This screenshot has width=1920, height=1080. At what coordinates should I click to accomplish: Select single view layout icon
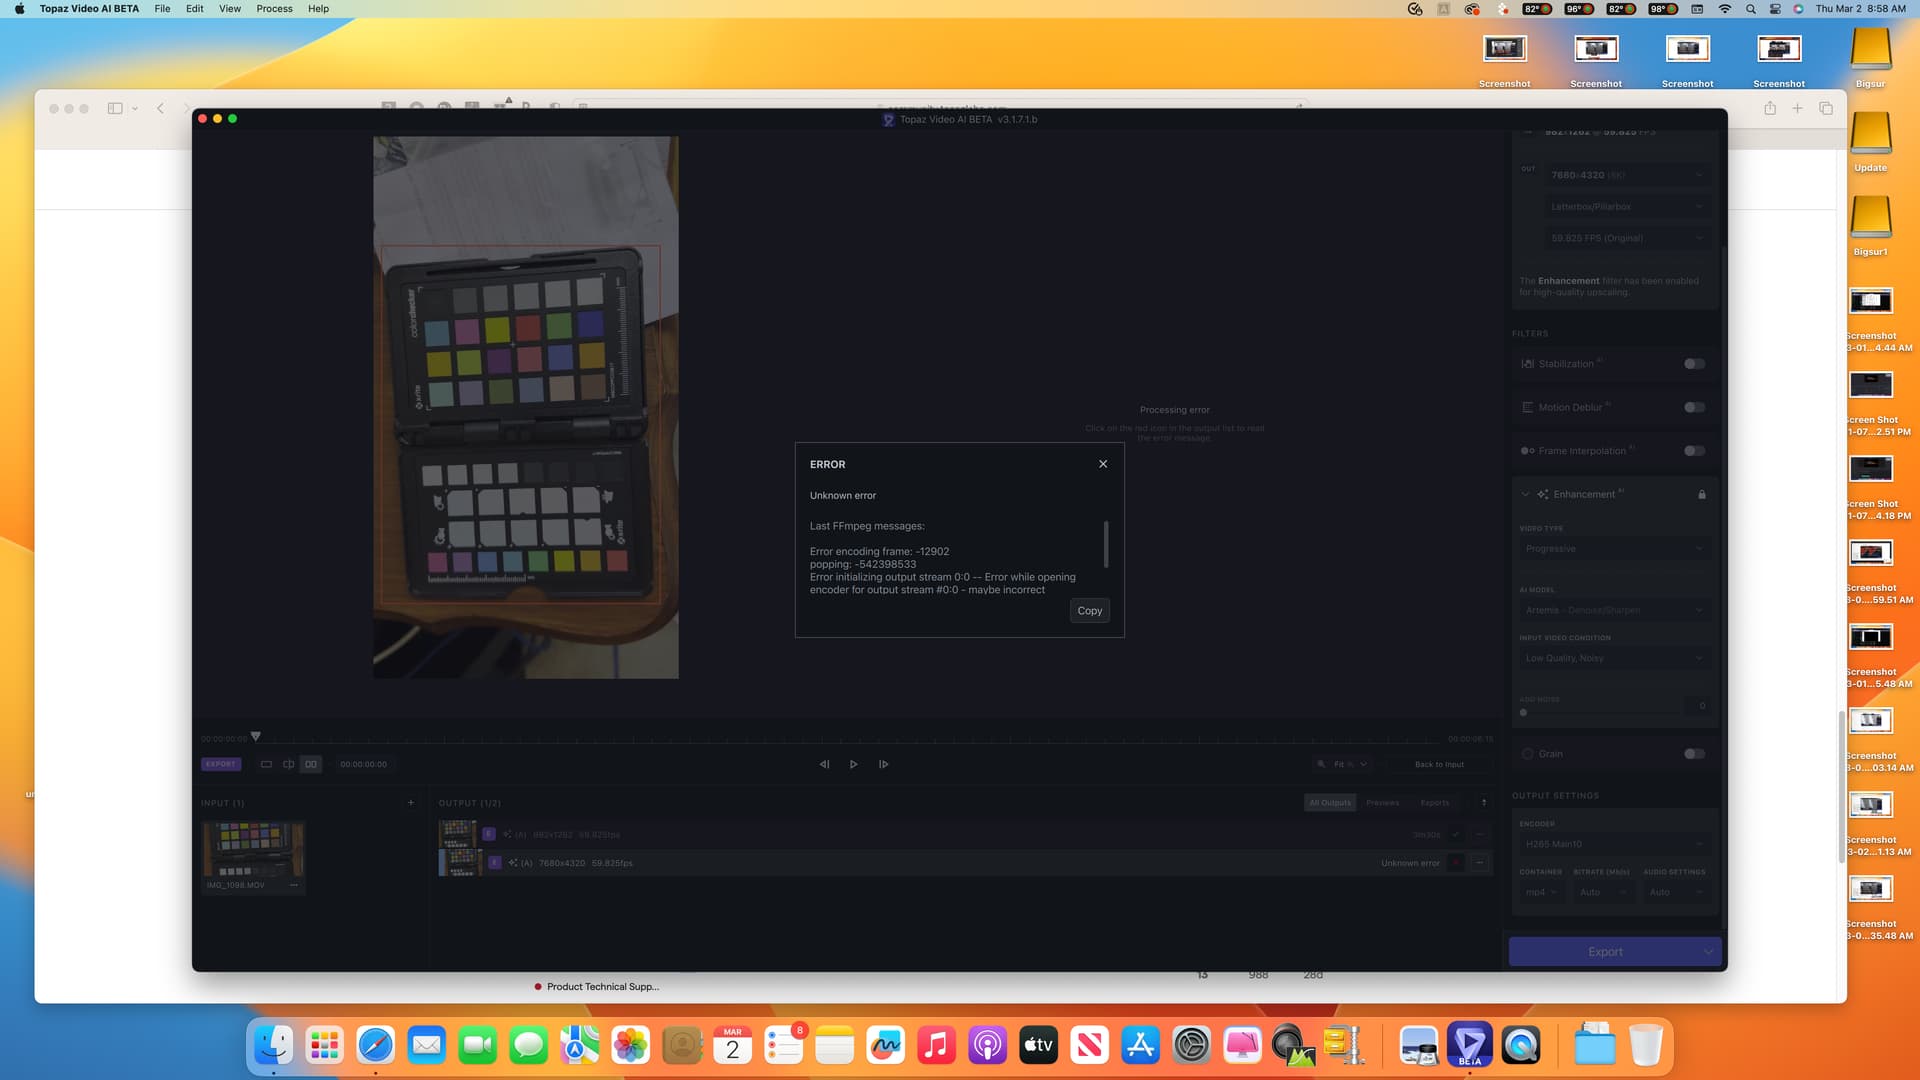point(266,764)
